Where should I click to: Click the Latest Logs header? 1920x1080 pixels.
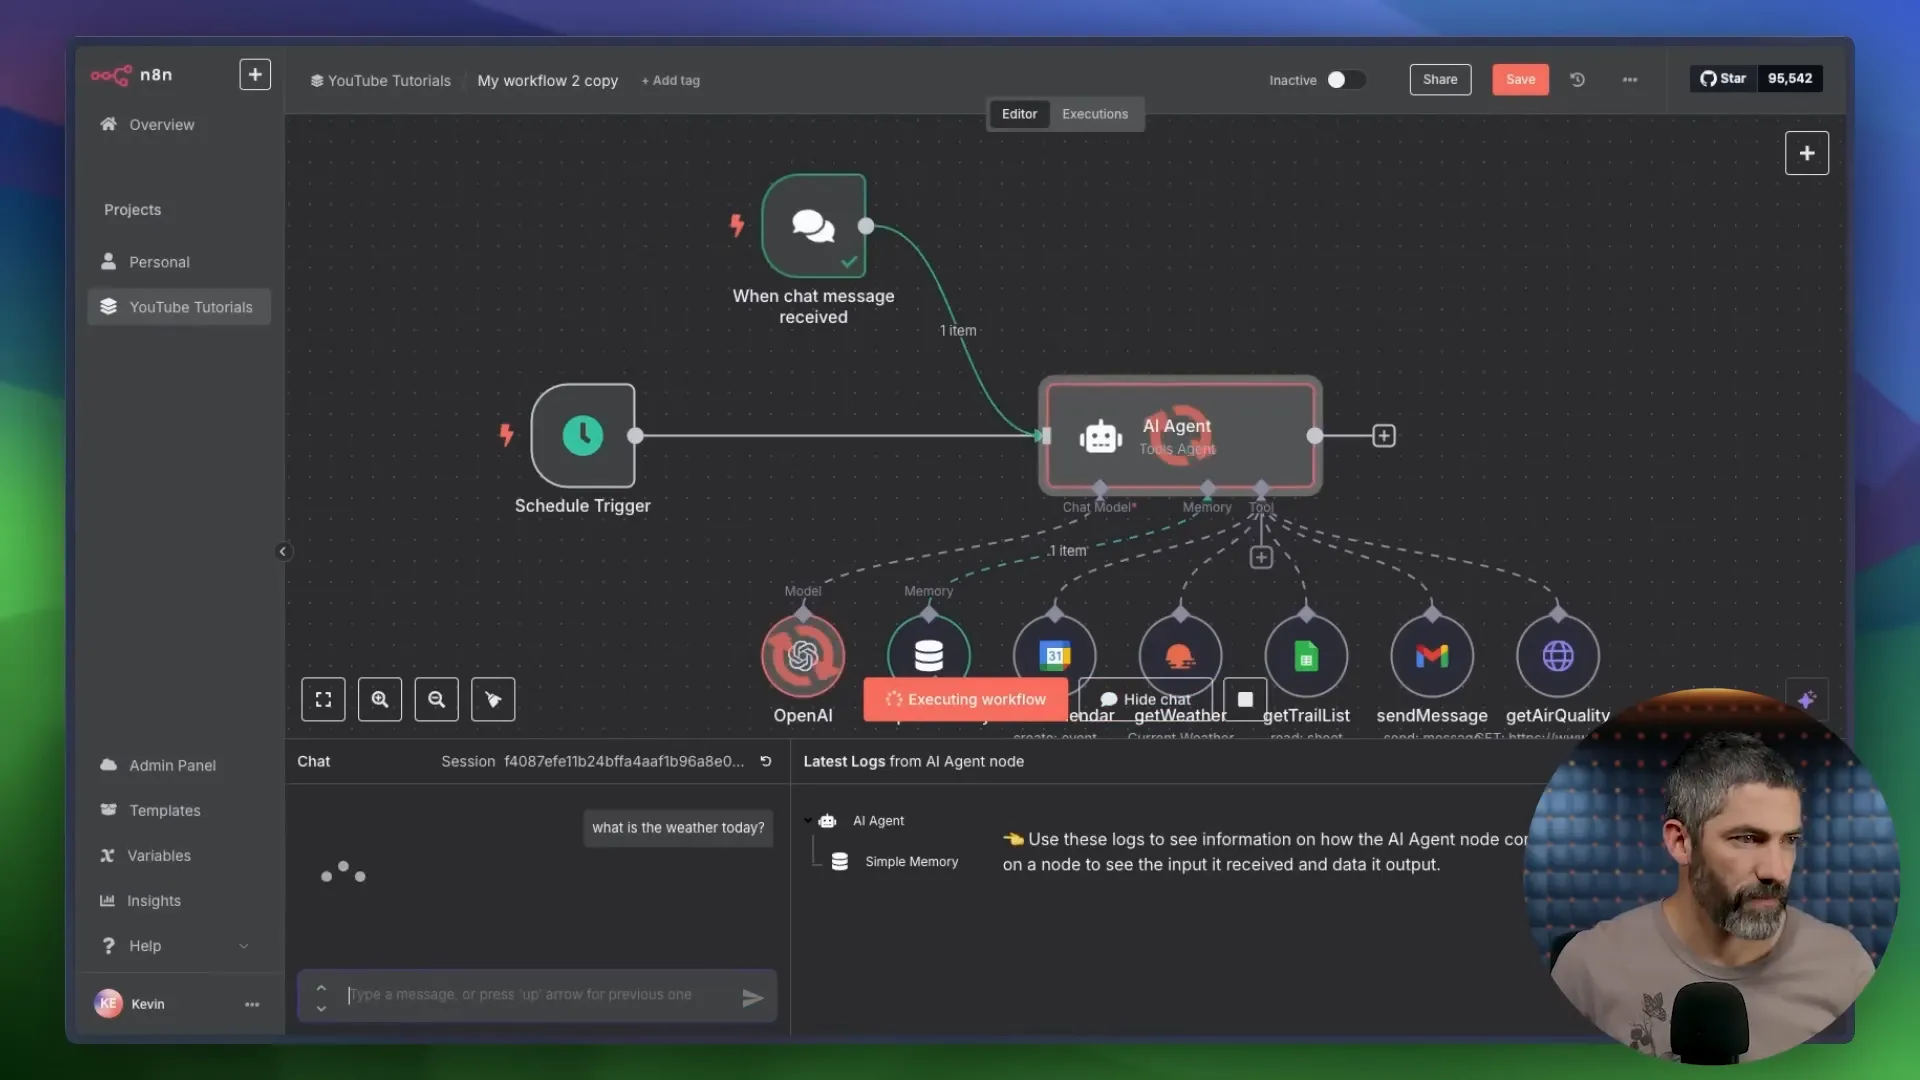point(913,761)
